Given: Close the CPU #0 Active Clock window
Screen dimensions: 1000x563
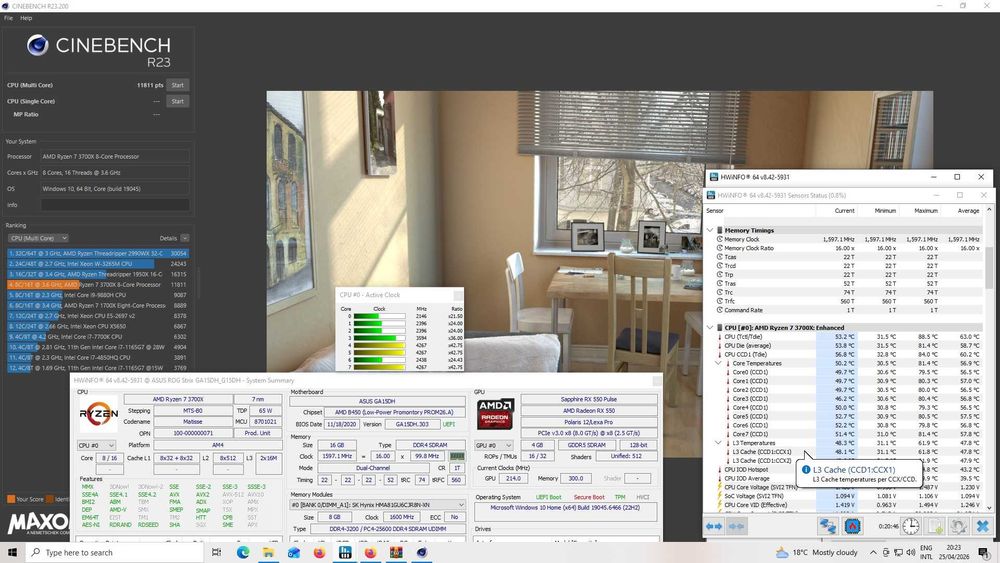Looking at the screenshot, I should (458, 295).
